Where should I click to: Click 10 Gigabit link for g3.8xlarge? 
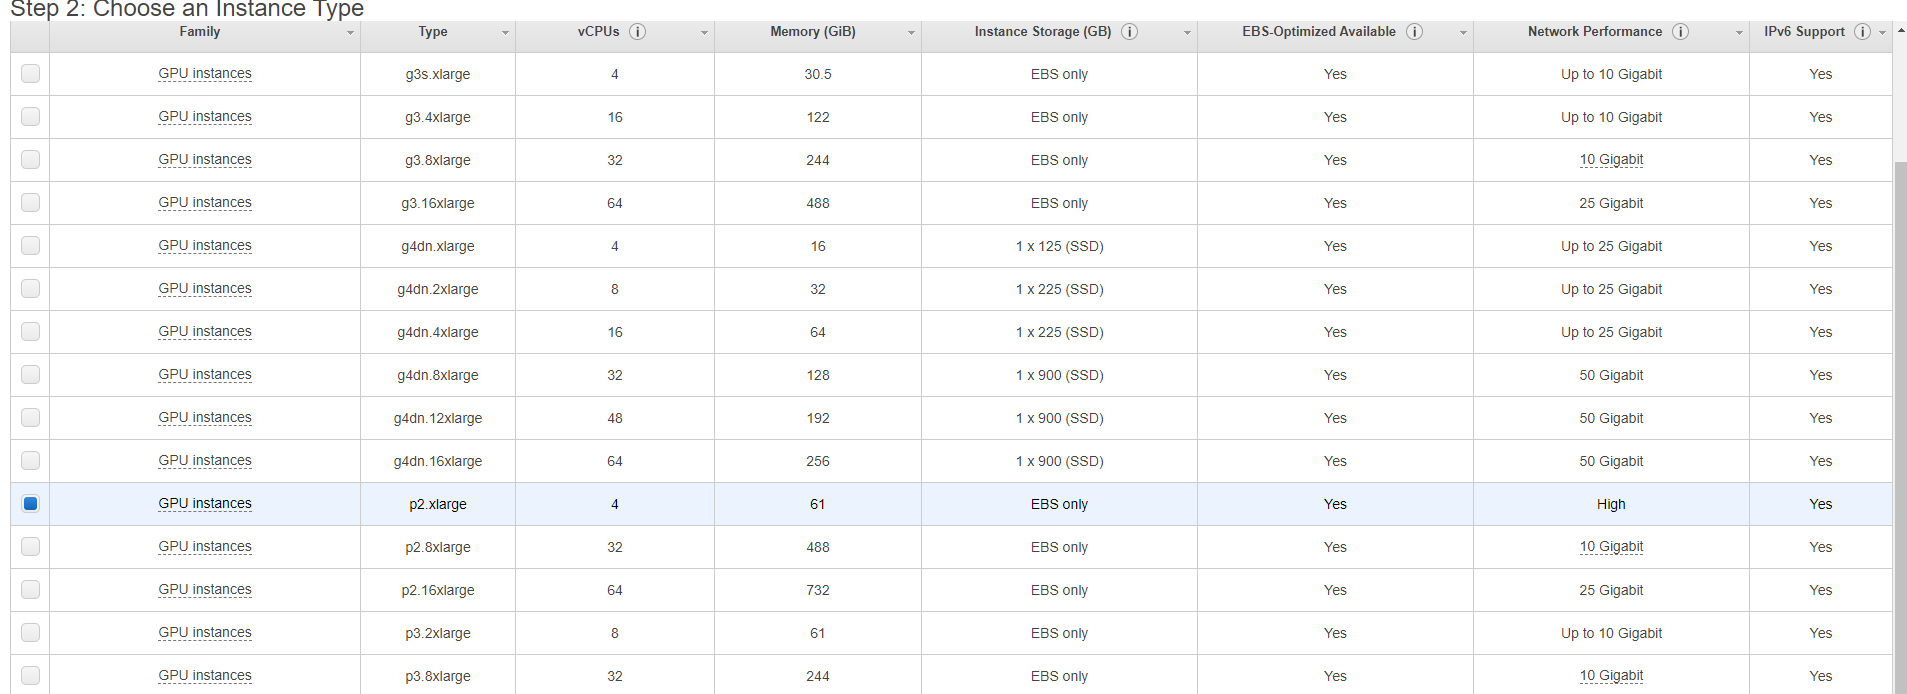pos(1611,160)
